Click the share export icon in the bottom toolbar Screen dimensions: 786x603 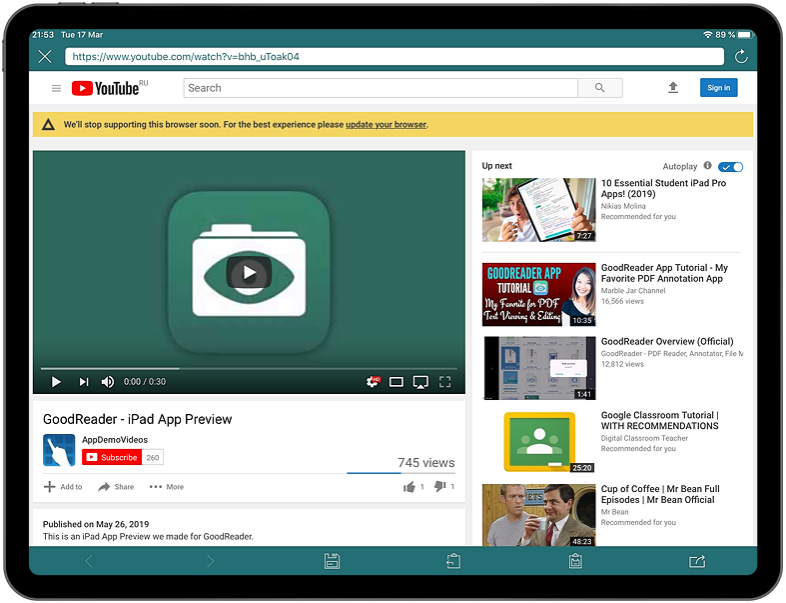pos(697,561)
